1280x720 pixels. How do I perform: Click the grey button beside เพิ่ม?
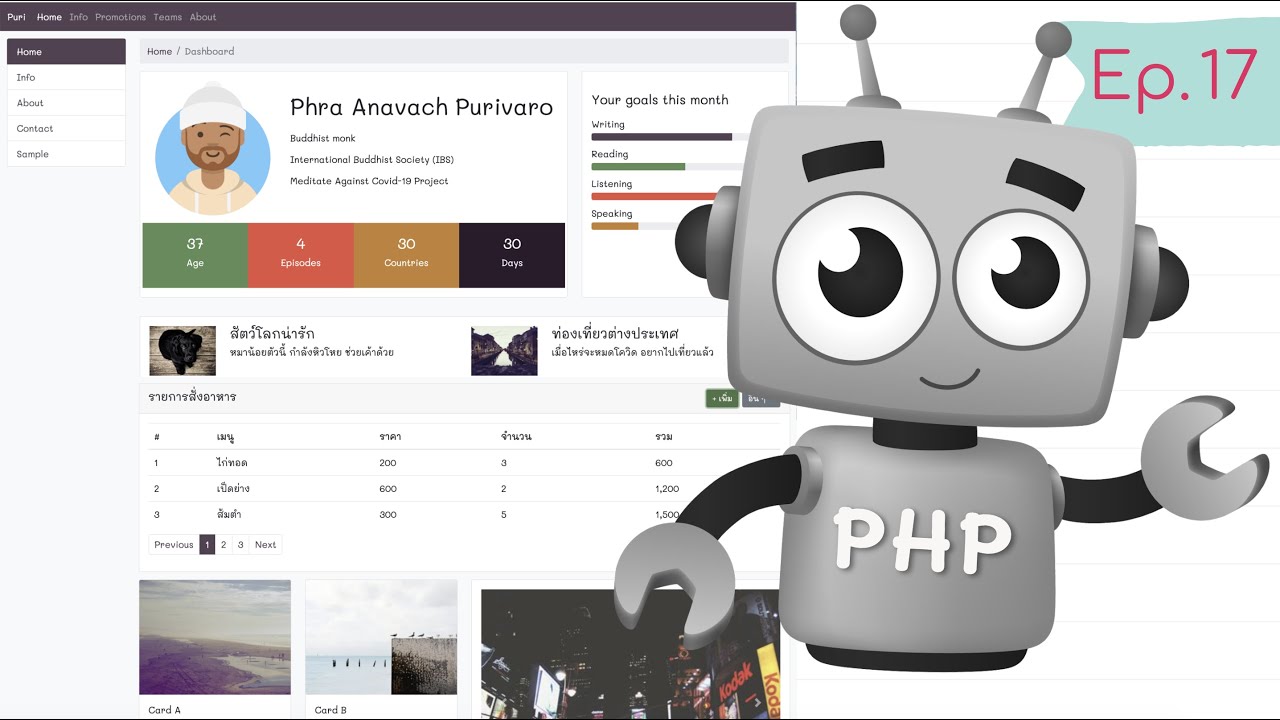[x=760, y=398]
